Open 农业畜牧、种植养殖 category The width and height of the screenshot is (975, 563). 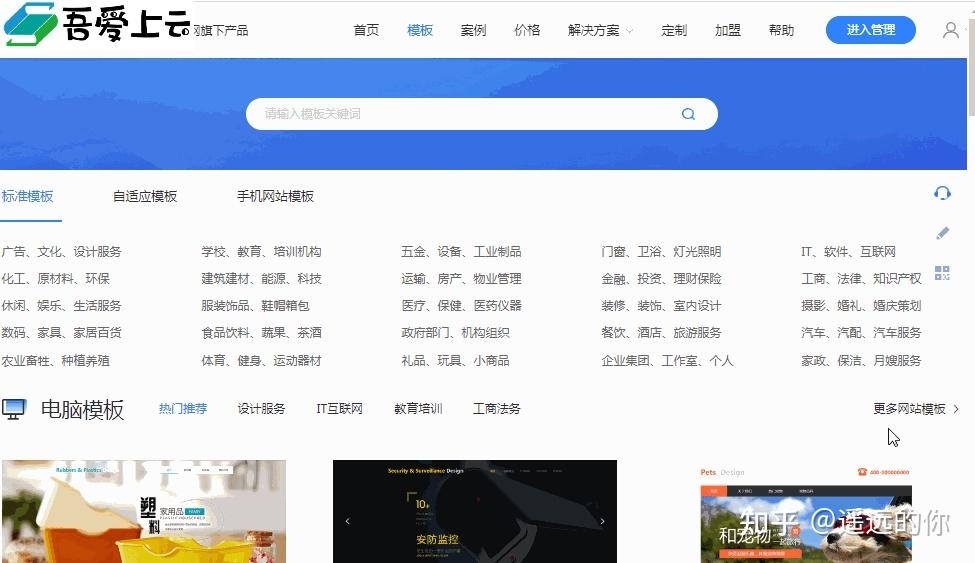tap(55, 361)
